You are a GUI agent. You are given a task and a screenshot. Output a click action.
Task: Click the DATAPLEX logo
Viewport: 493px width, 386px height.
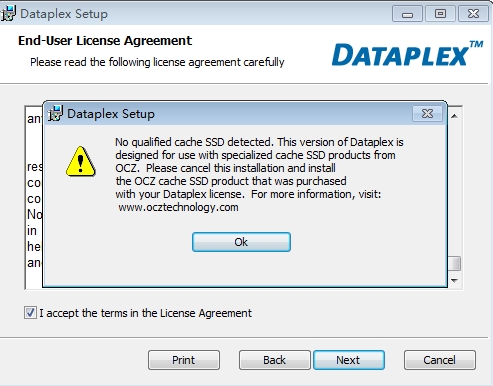(x=407, y=54)
